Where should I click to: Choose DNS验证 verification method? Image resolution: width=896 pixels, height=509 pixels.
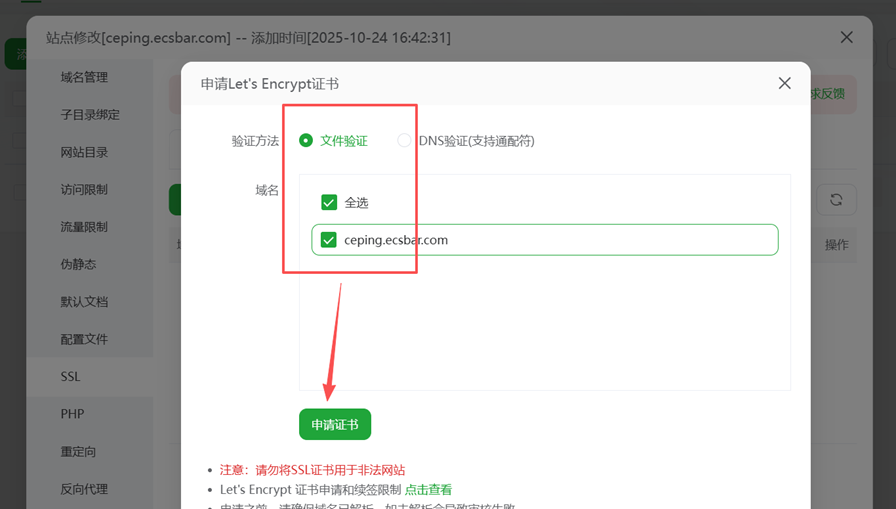(x=404, y=141)
